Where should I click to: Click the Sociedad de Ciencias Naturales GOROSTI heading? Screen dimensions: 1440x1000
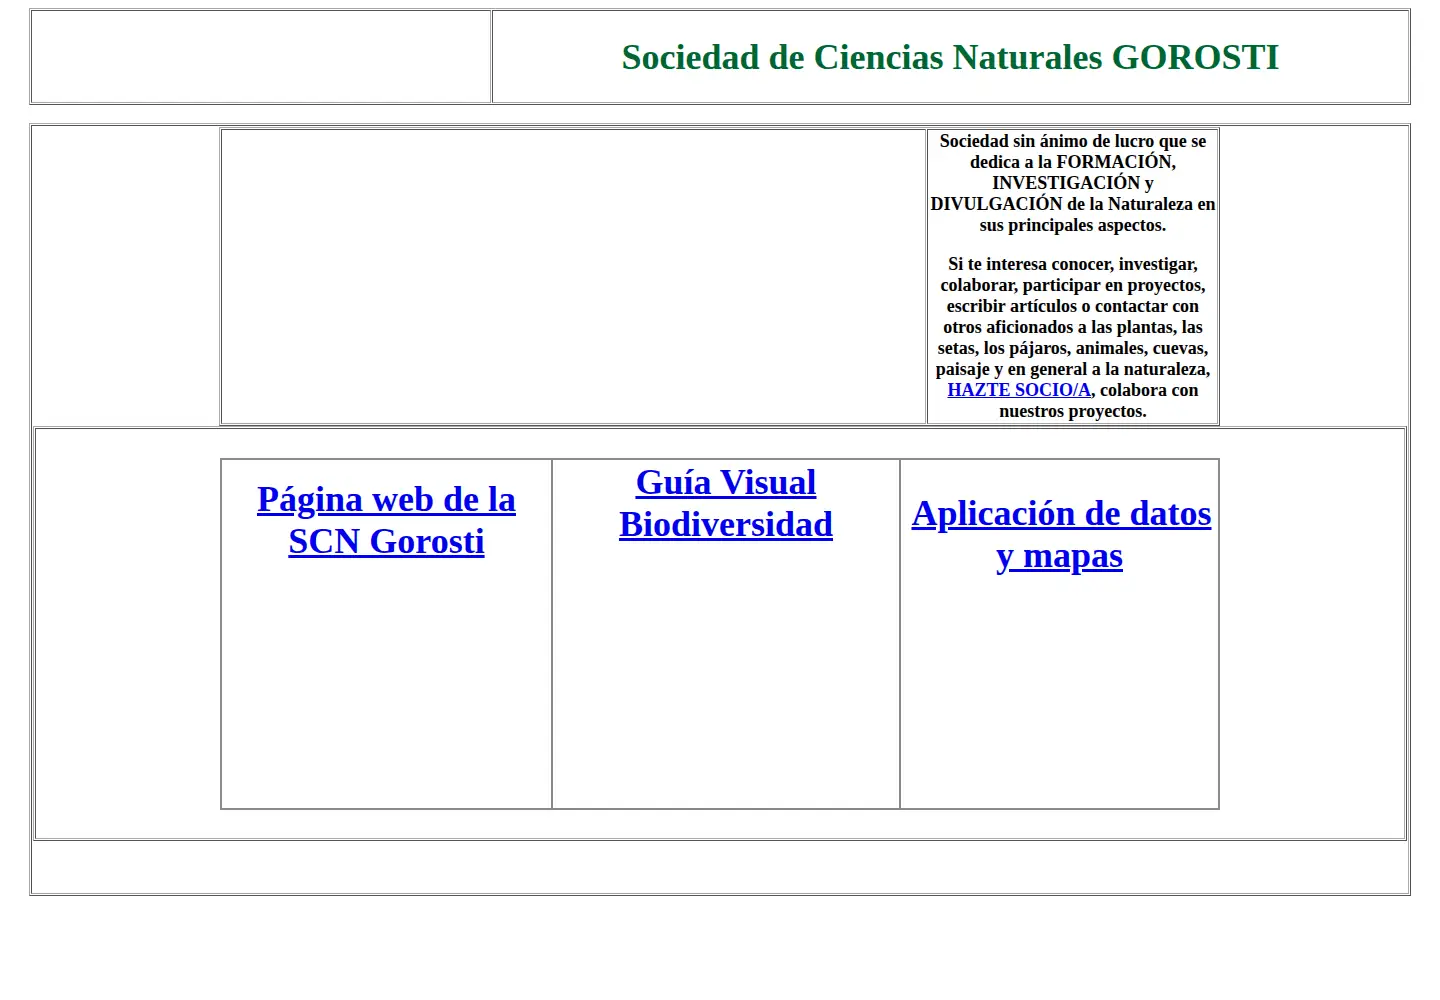point(950,57)
